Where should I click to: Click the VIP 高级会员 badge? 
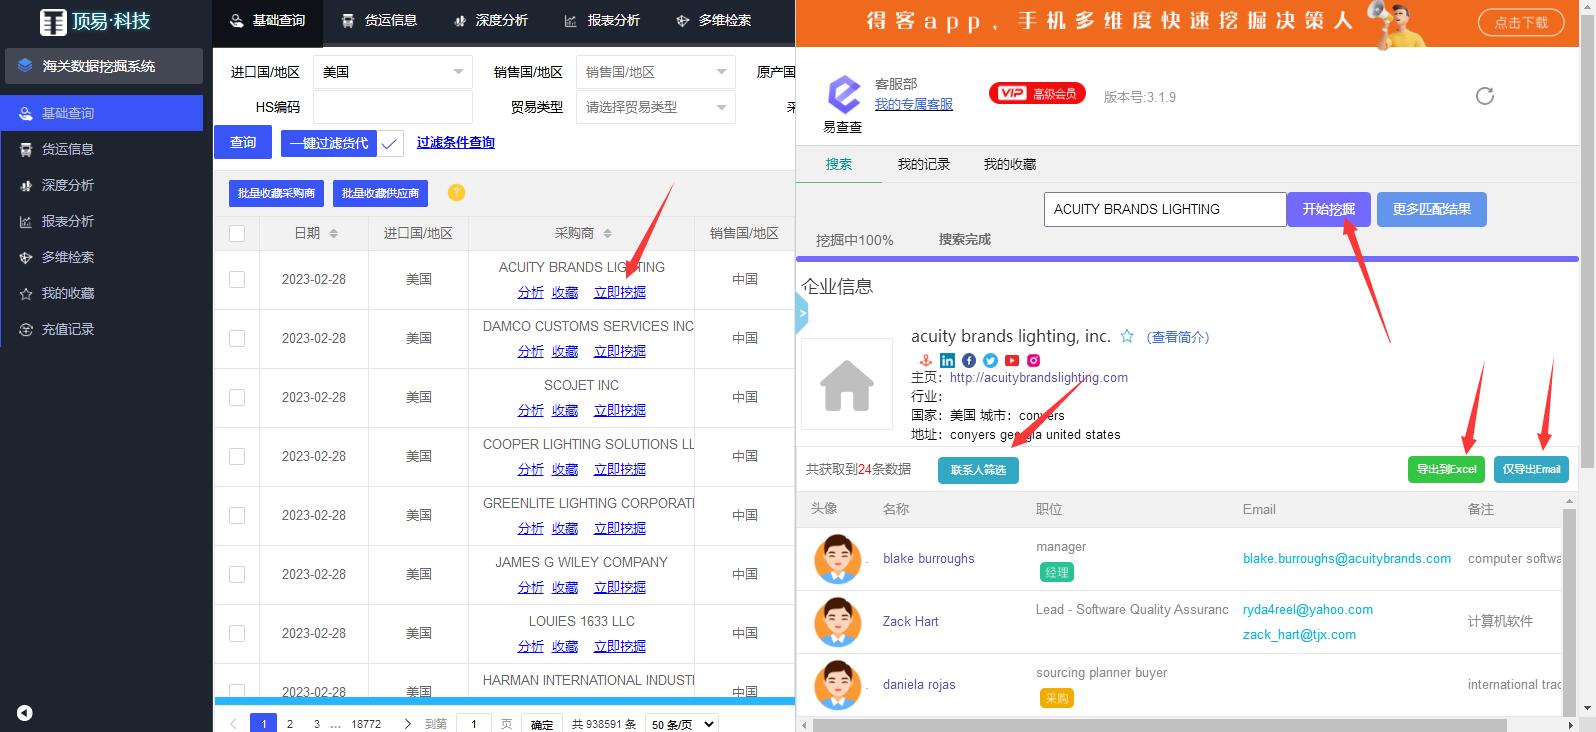1037,94
